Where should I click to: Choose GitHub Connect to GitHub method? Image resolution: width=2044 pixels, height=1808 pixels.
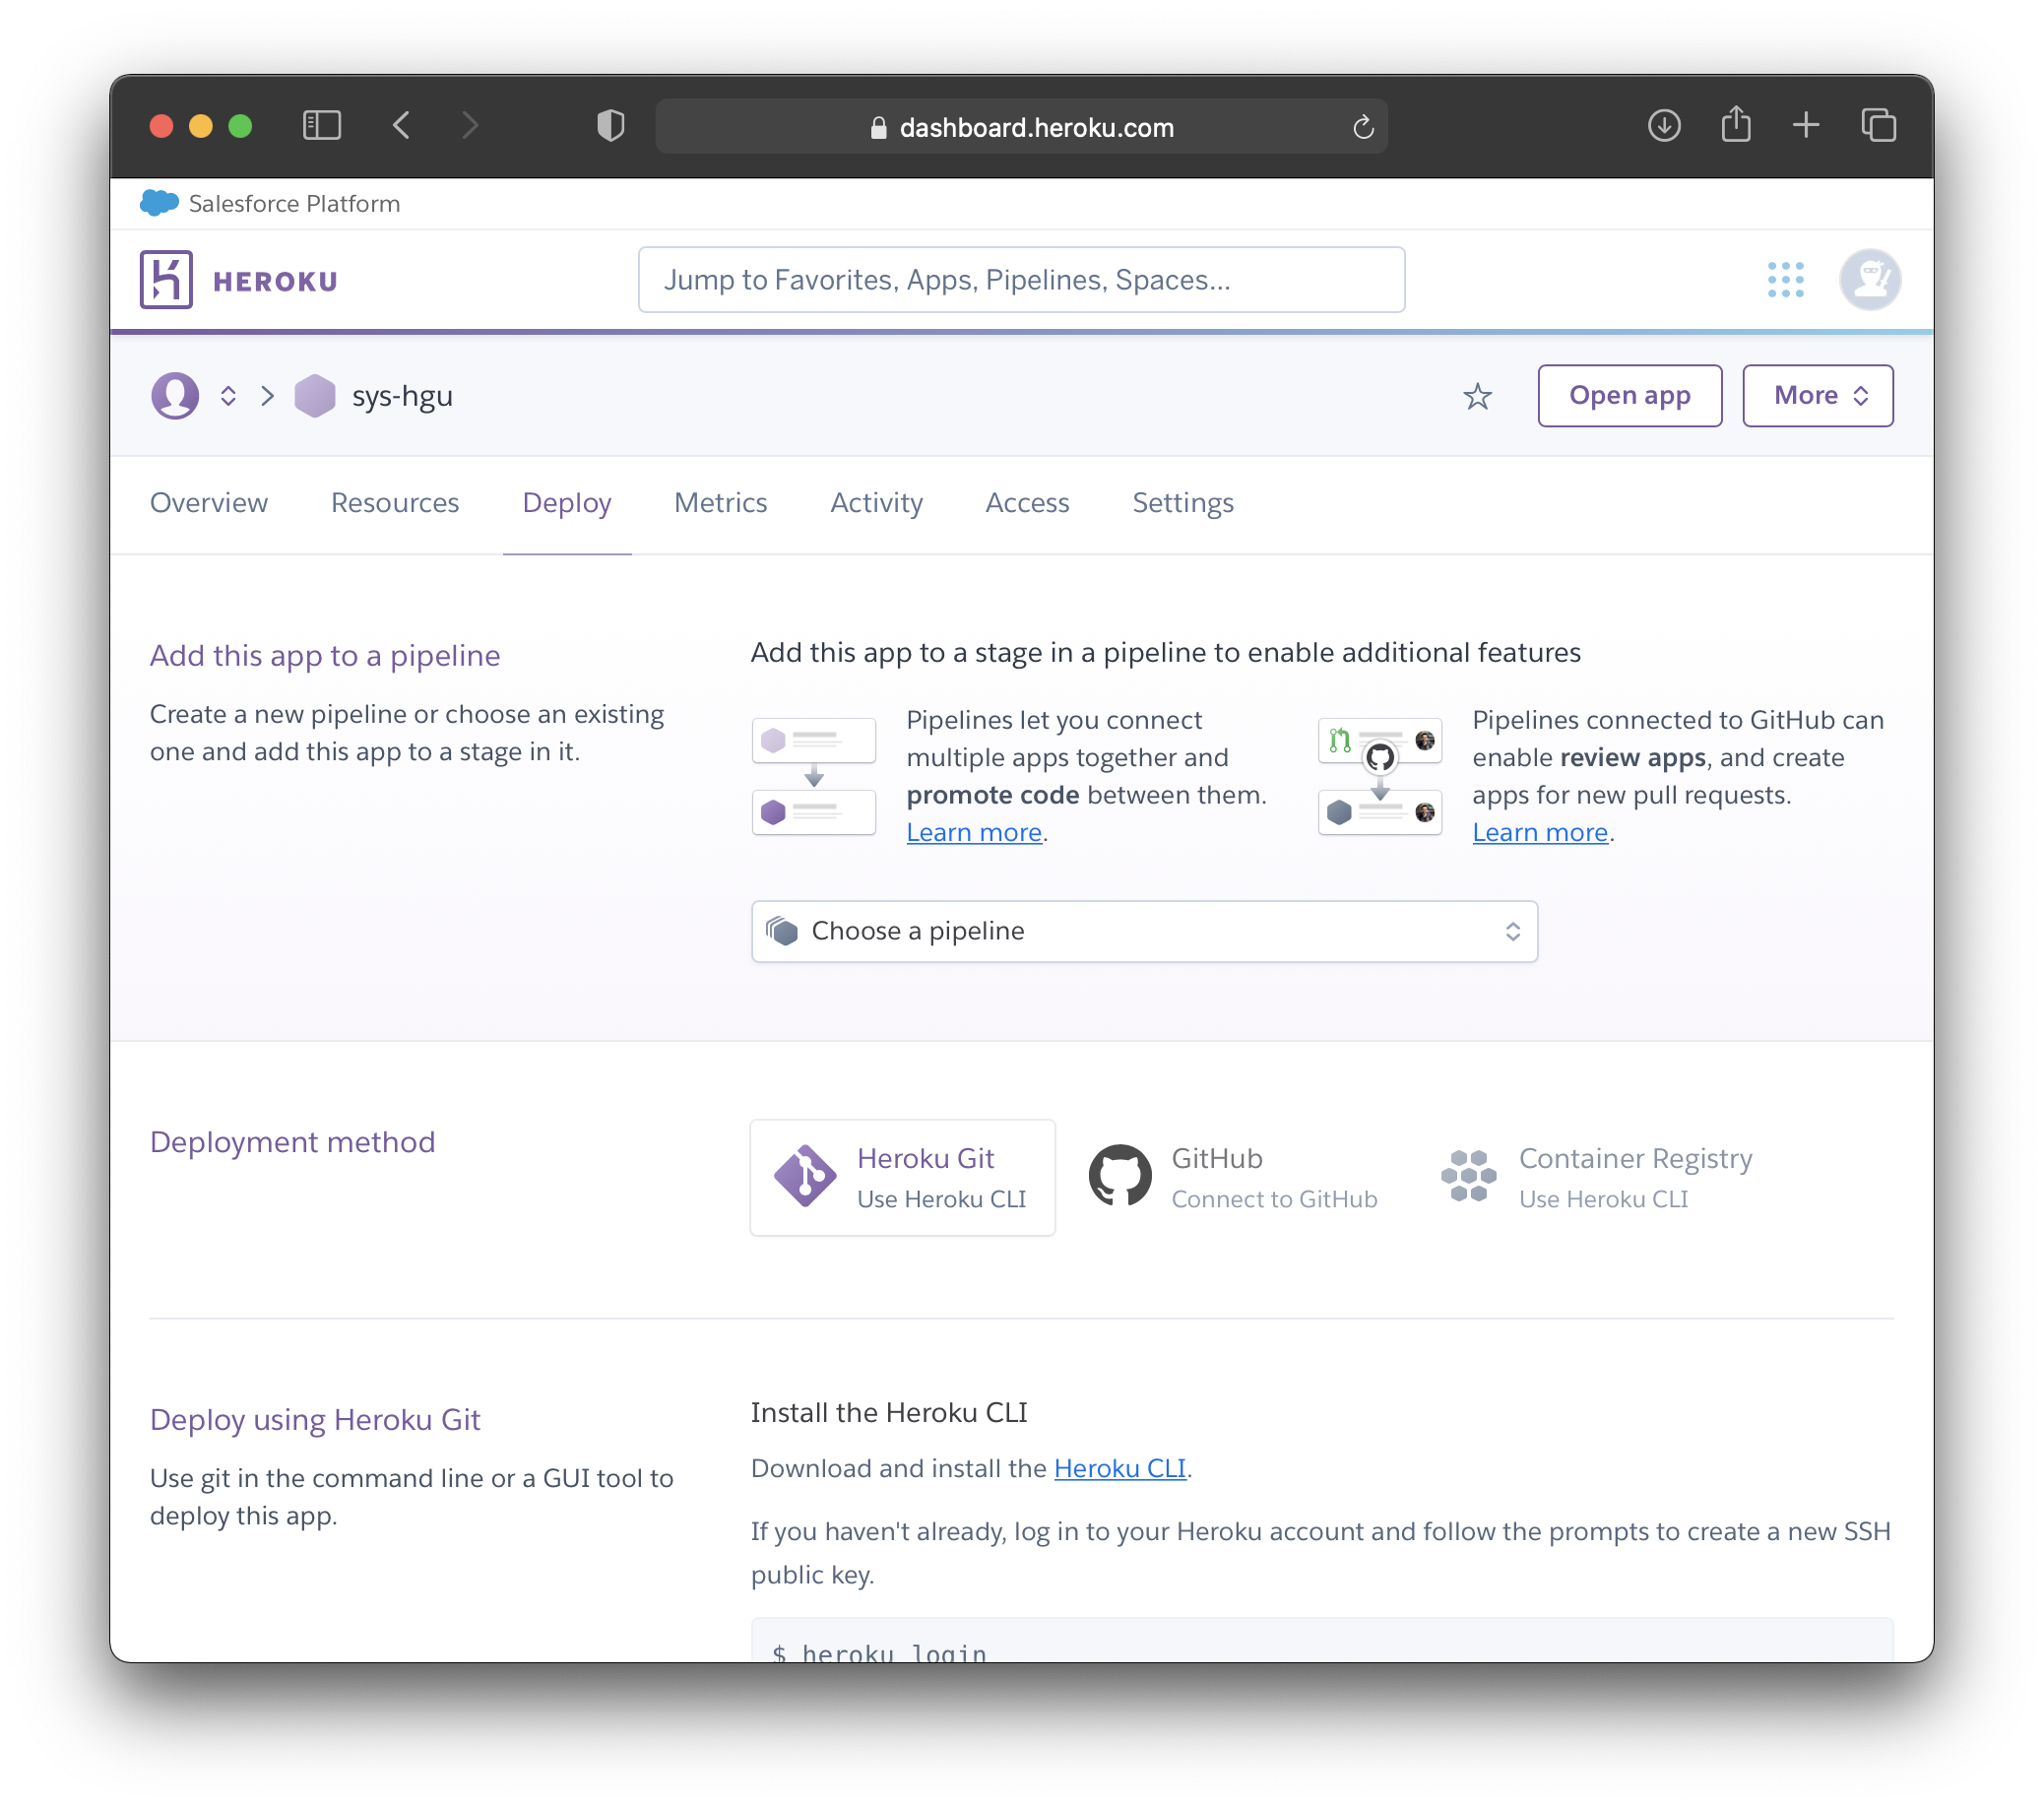click(x=1234, y=1178)
